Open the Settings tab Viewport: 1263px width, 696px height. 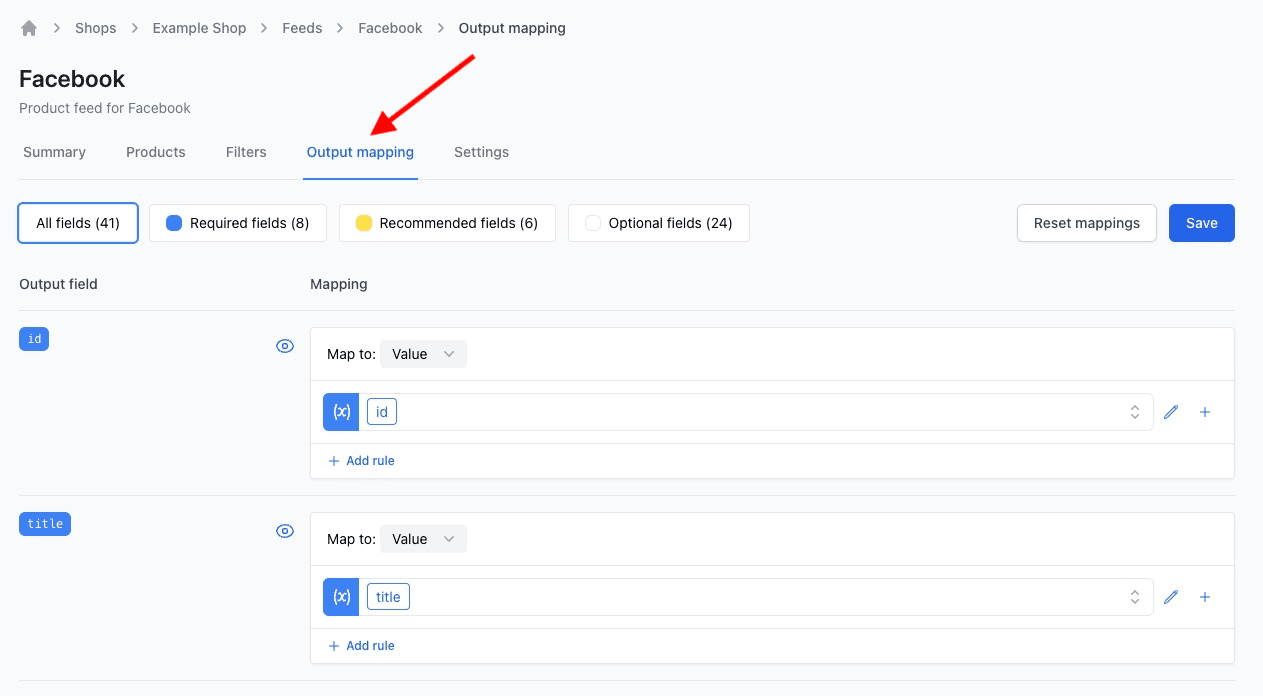481,152
